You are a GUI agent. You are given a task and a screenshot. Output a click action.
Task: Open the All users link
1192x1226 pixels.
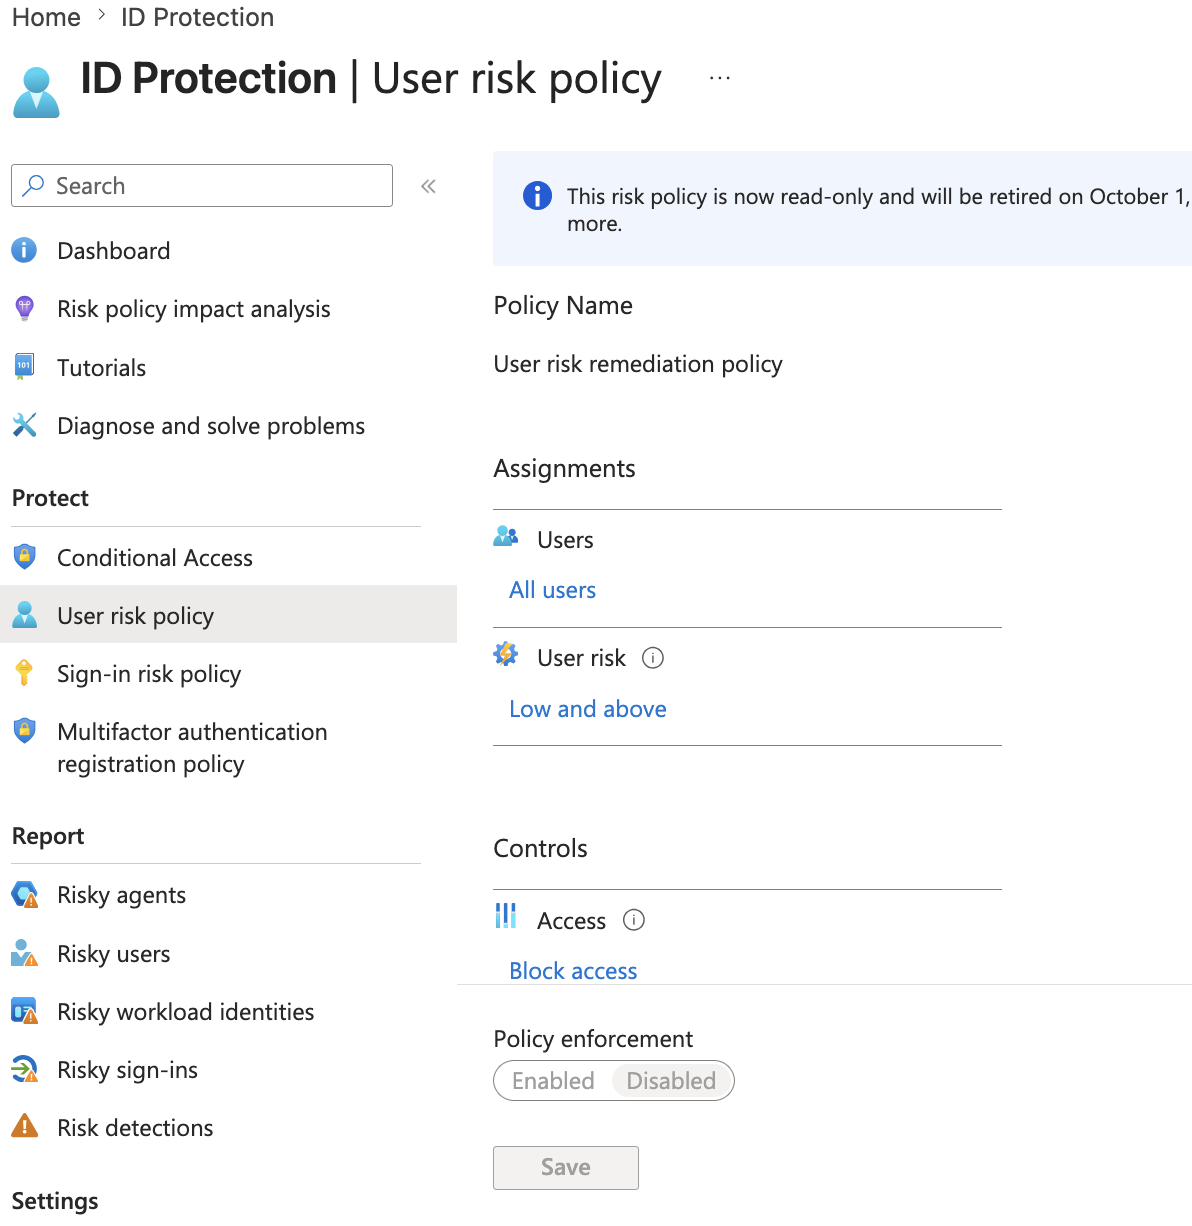tap(553, 590)
